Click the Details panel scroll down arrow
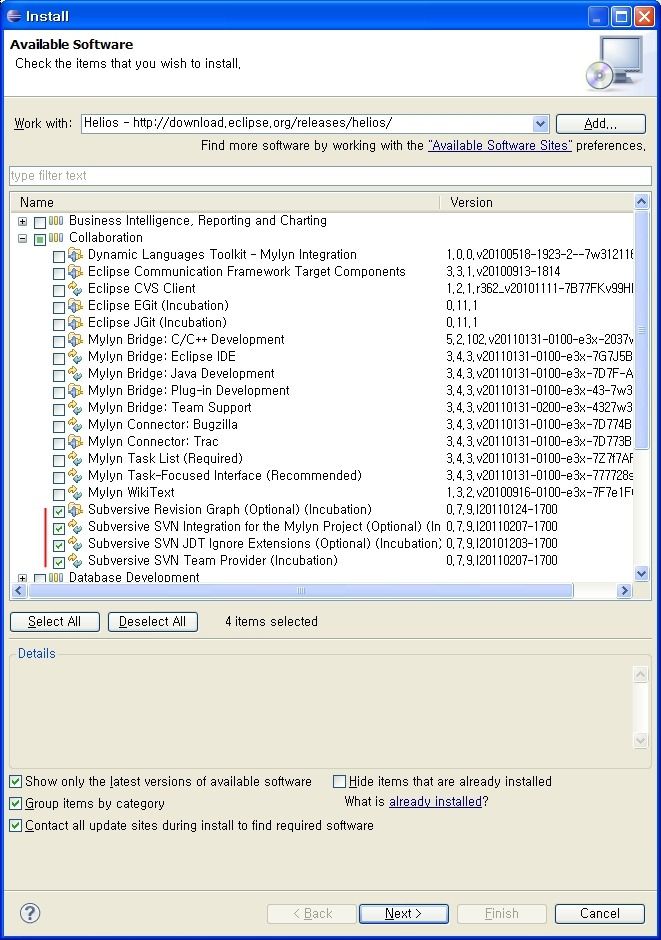Screen dimensions: 661x940 (x=640, y=740)
